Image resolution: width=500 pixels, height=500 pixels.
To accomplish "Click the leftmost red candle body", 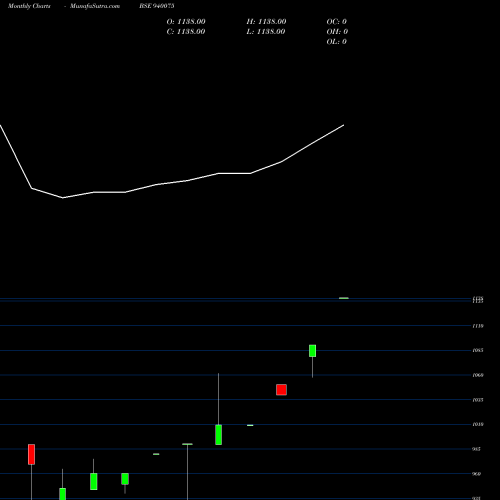I will point(31,454).
